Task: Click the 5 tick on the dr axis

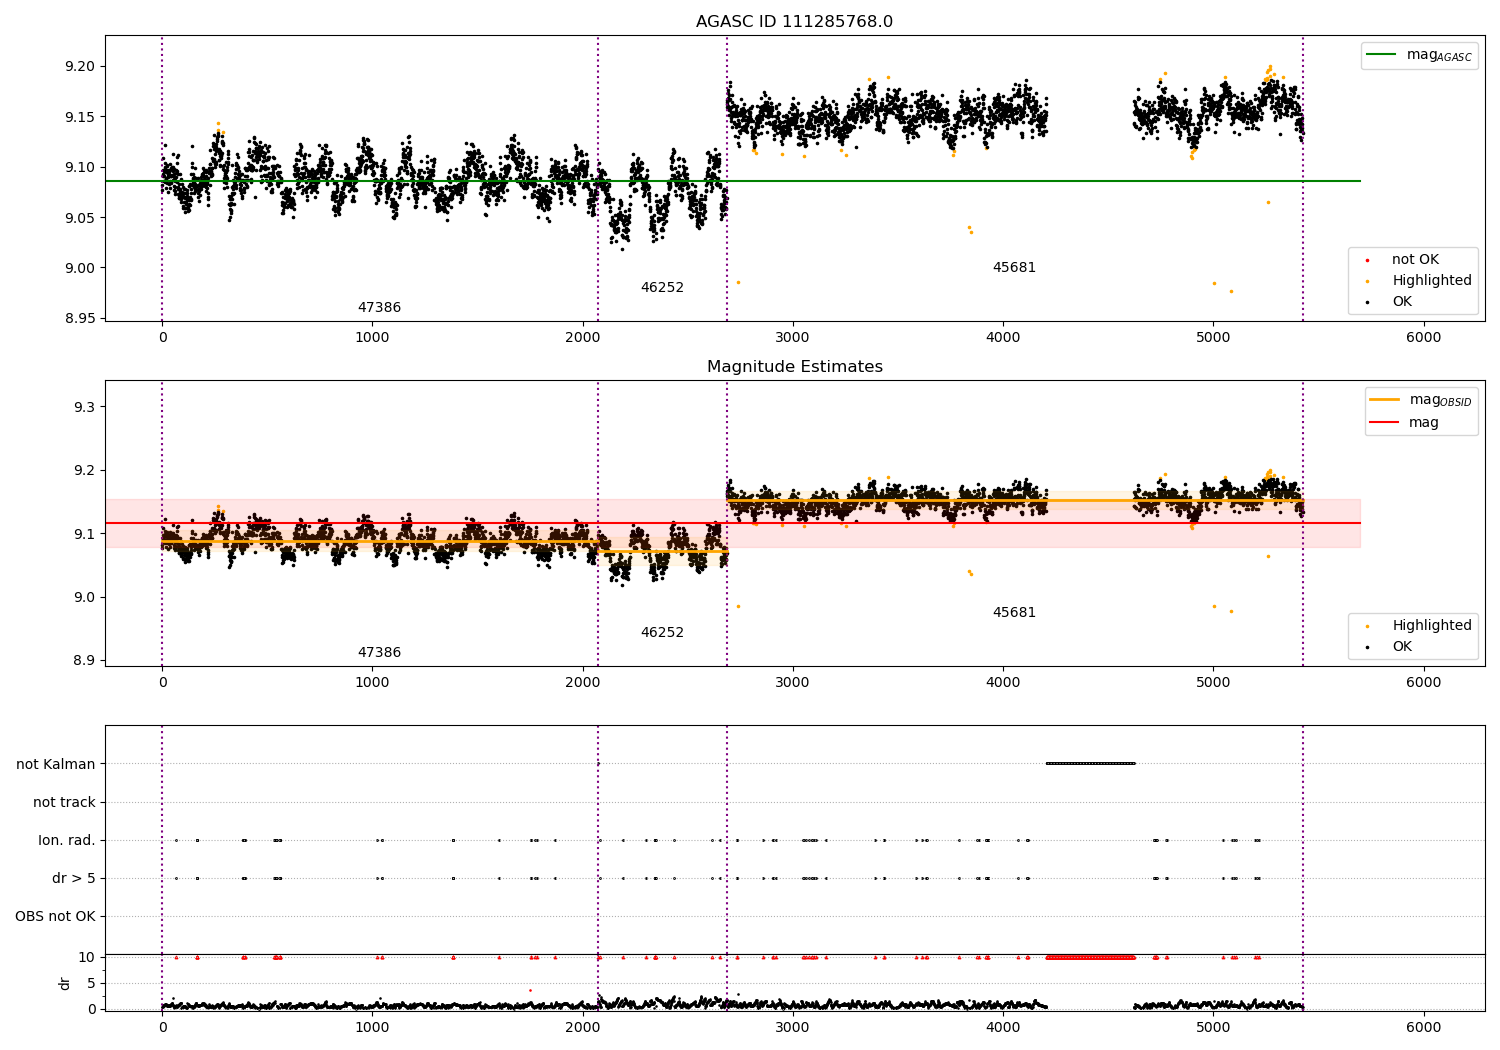Action: (x=92, y=983)
